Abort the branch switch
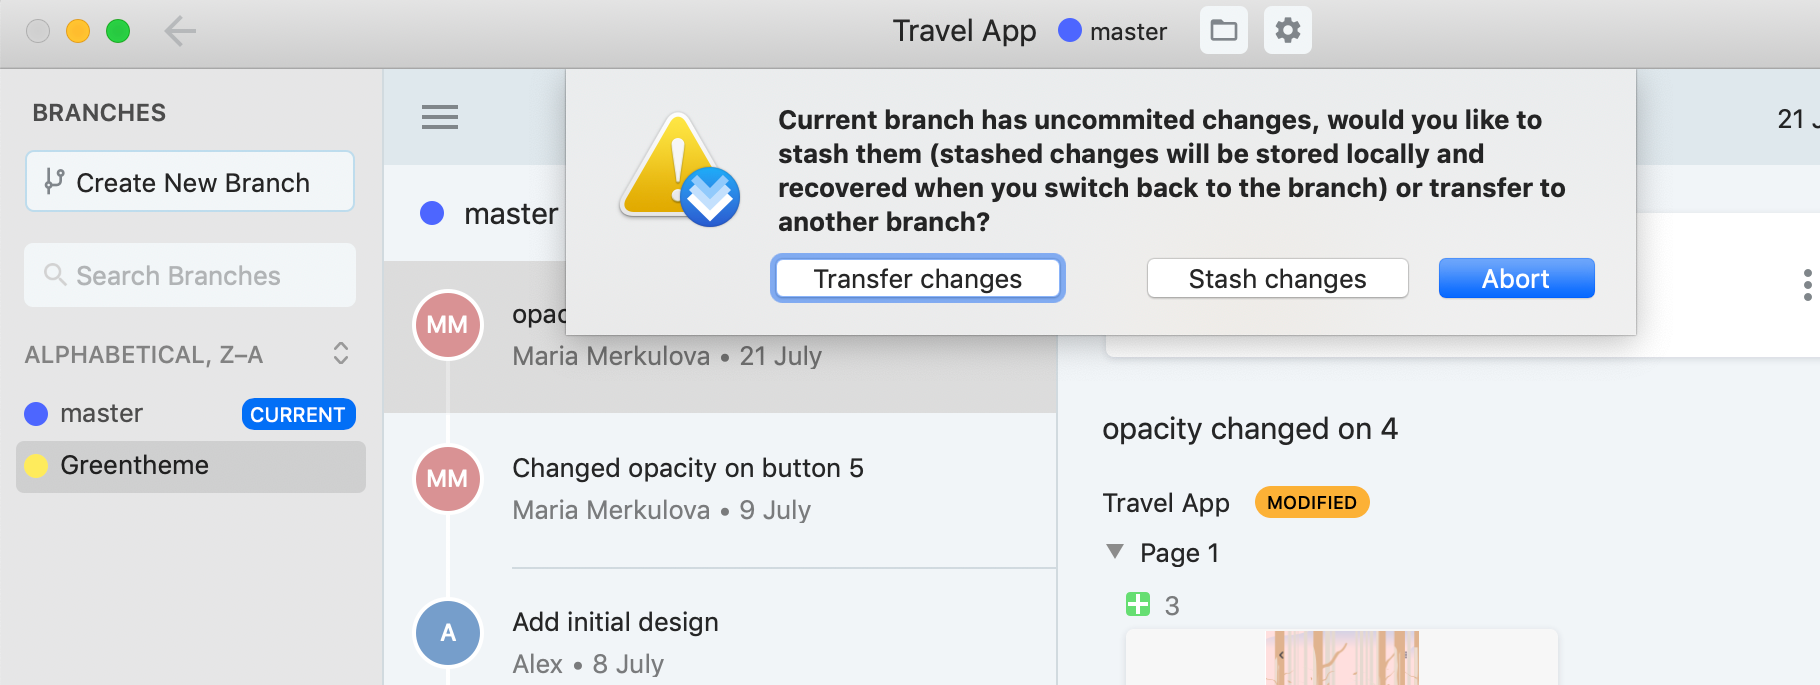 (1516, 278)
